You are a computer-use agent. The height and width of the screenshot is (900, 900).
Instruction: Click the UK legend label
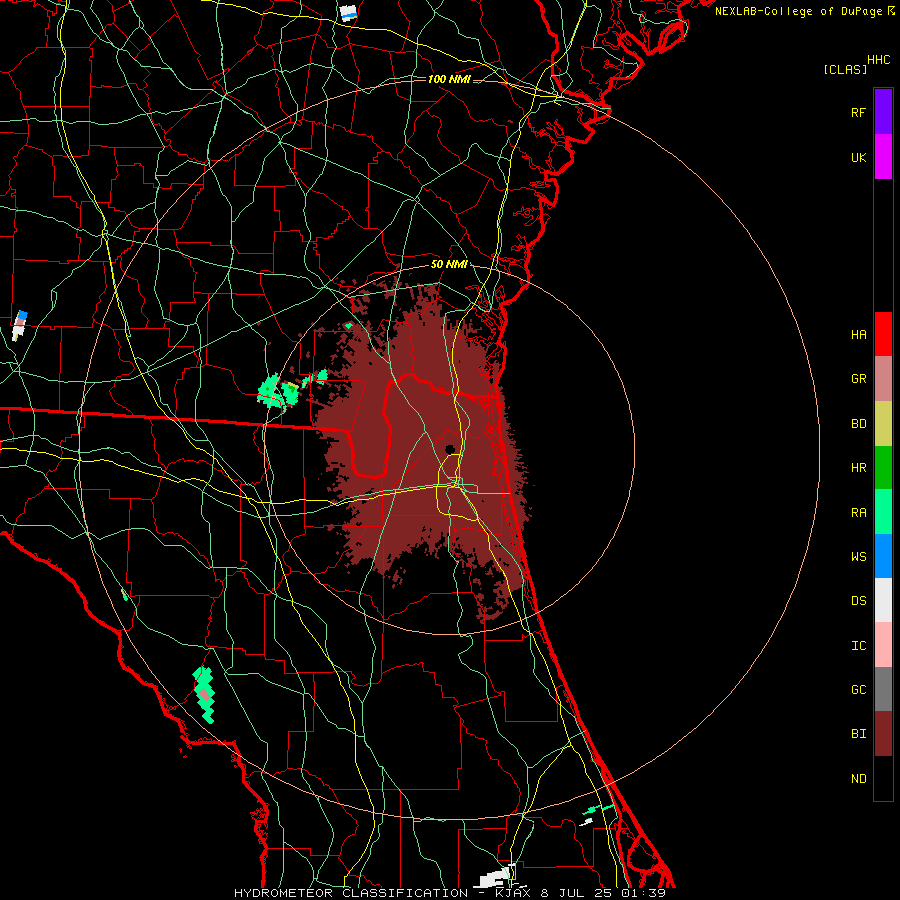pos(858,157)
